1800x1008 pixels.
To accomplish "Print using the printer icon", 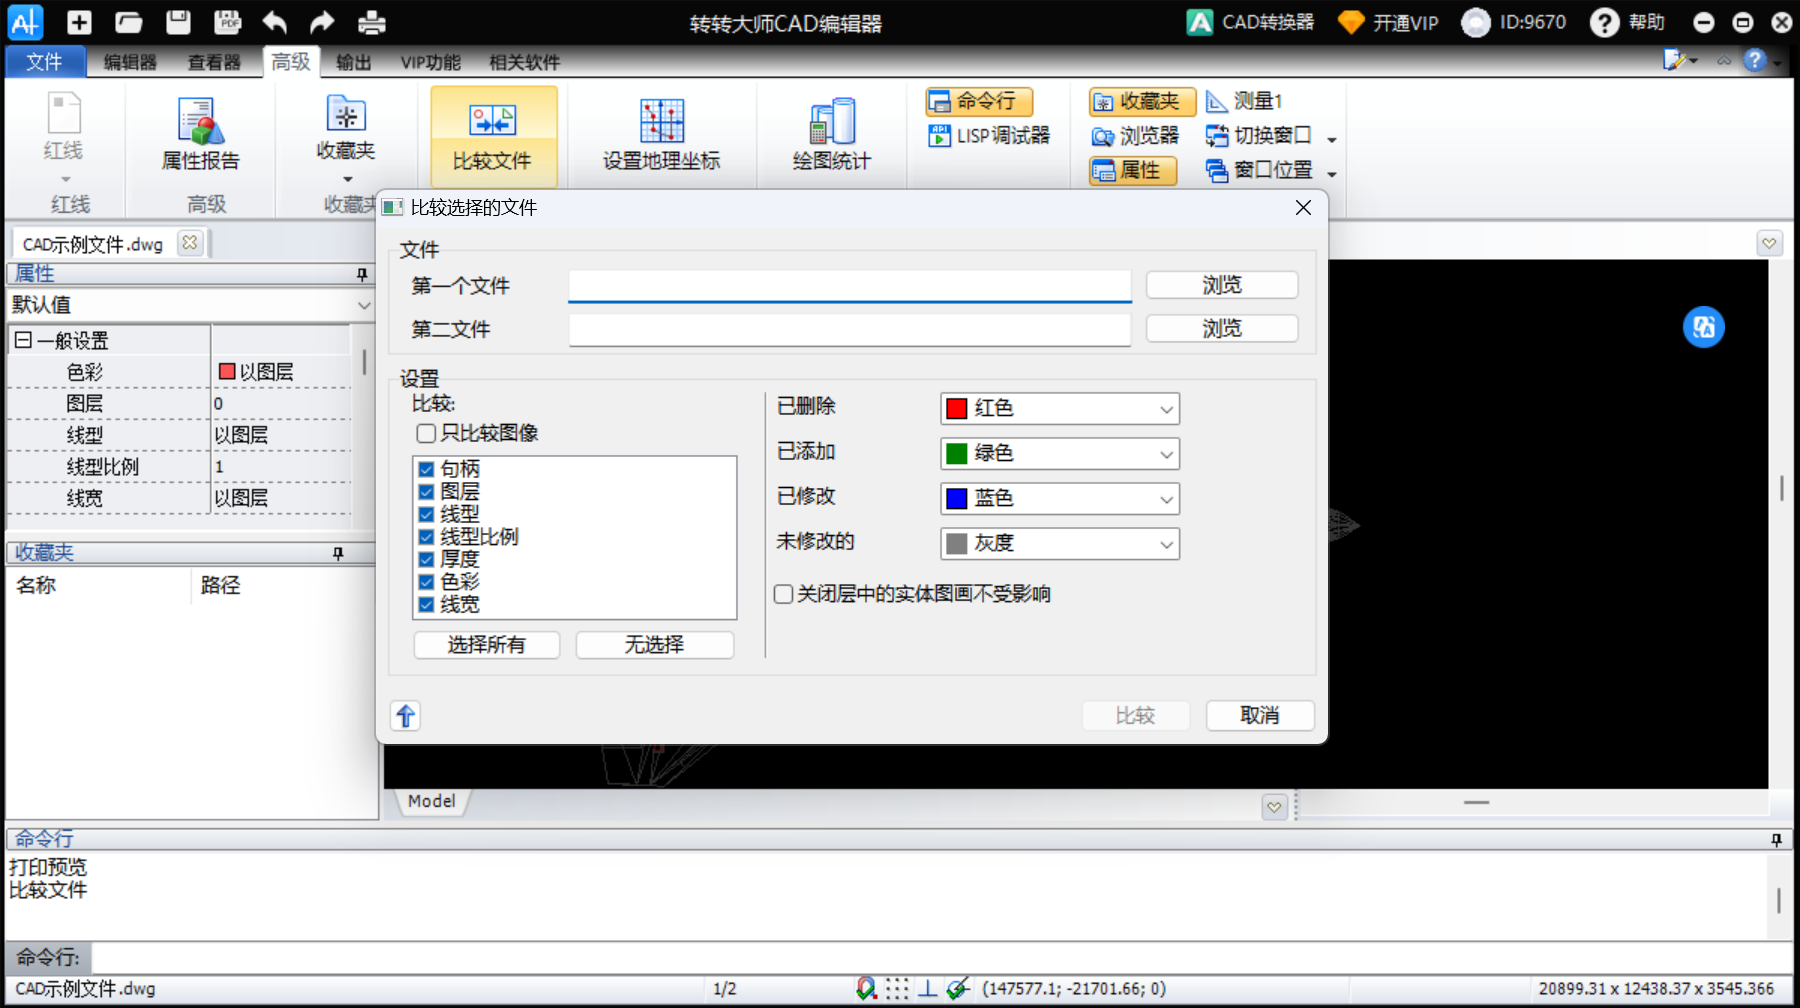I will pos(372,22).
